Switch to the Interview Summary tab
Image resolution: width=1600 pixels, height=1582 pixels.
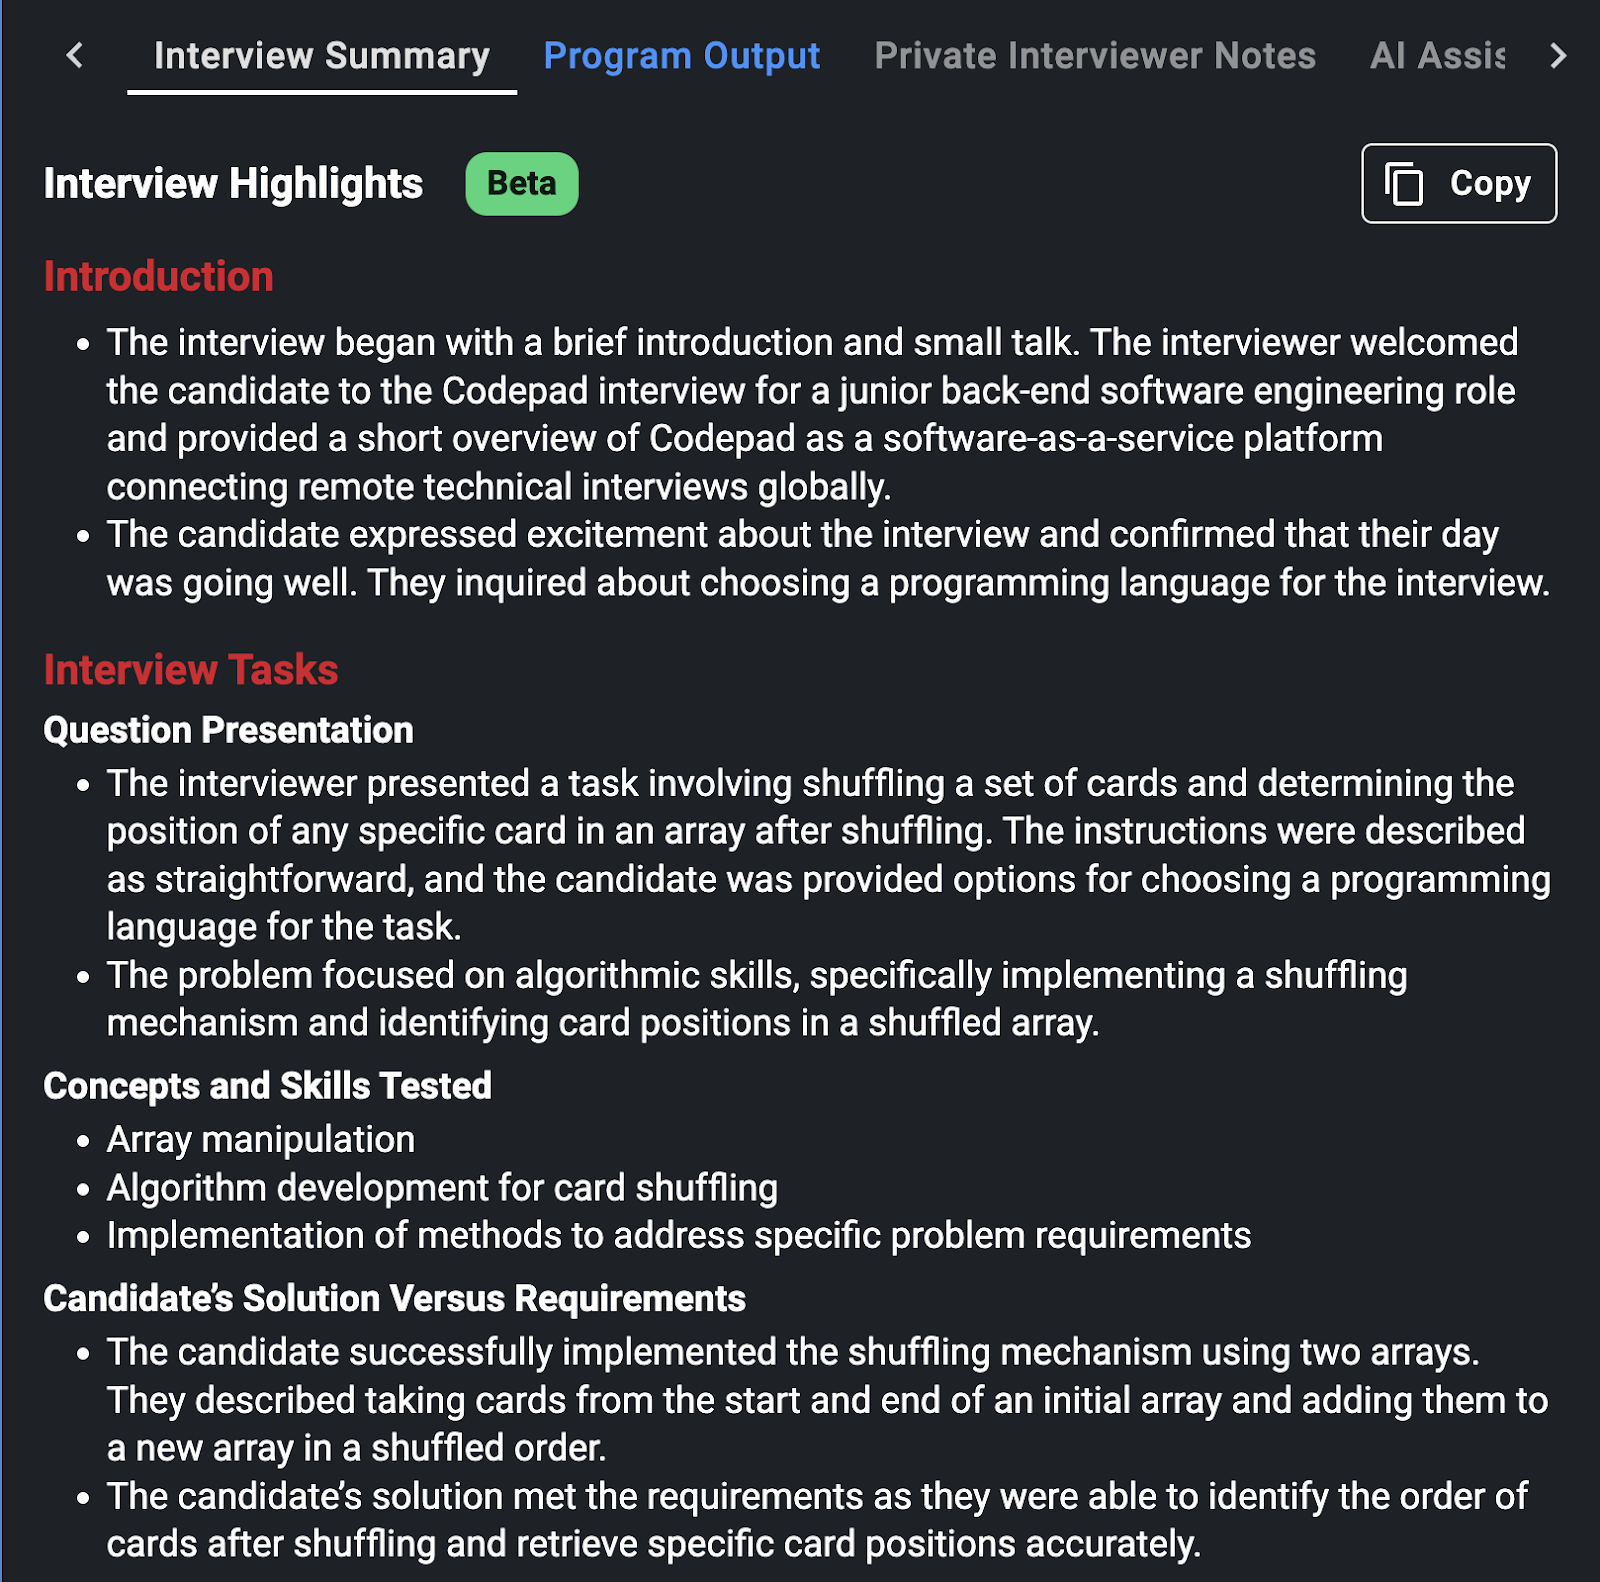[x=321, y=56]
